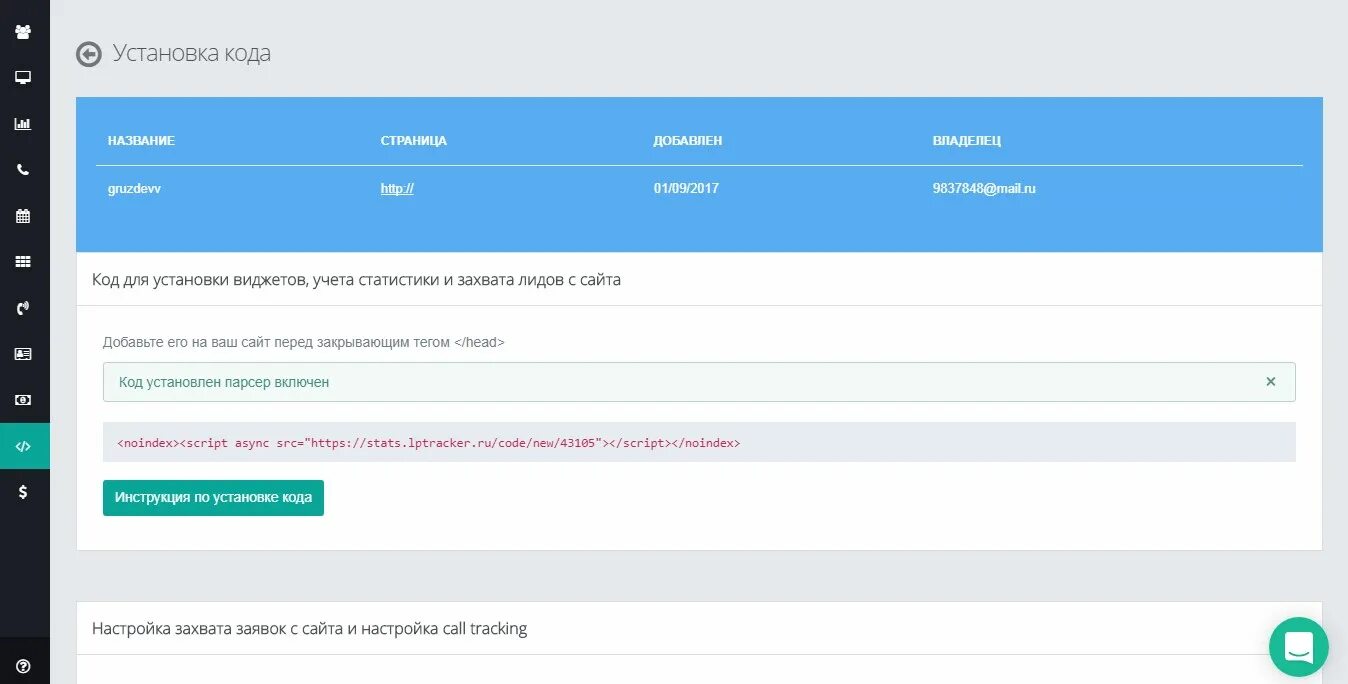Image resolution: width=1348 pixels, height=684 pixels.
Task: Select the tracking script code snippet
Action: 699,442
